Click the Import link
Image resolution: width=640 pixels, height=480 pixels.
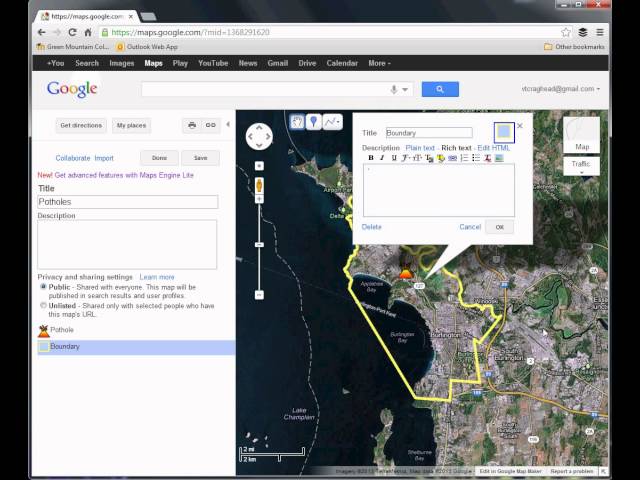(x=104, y=158)
